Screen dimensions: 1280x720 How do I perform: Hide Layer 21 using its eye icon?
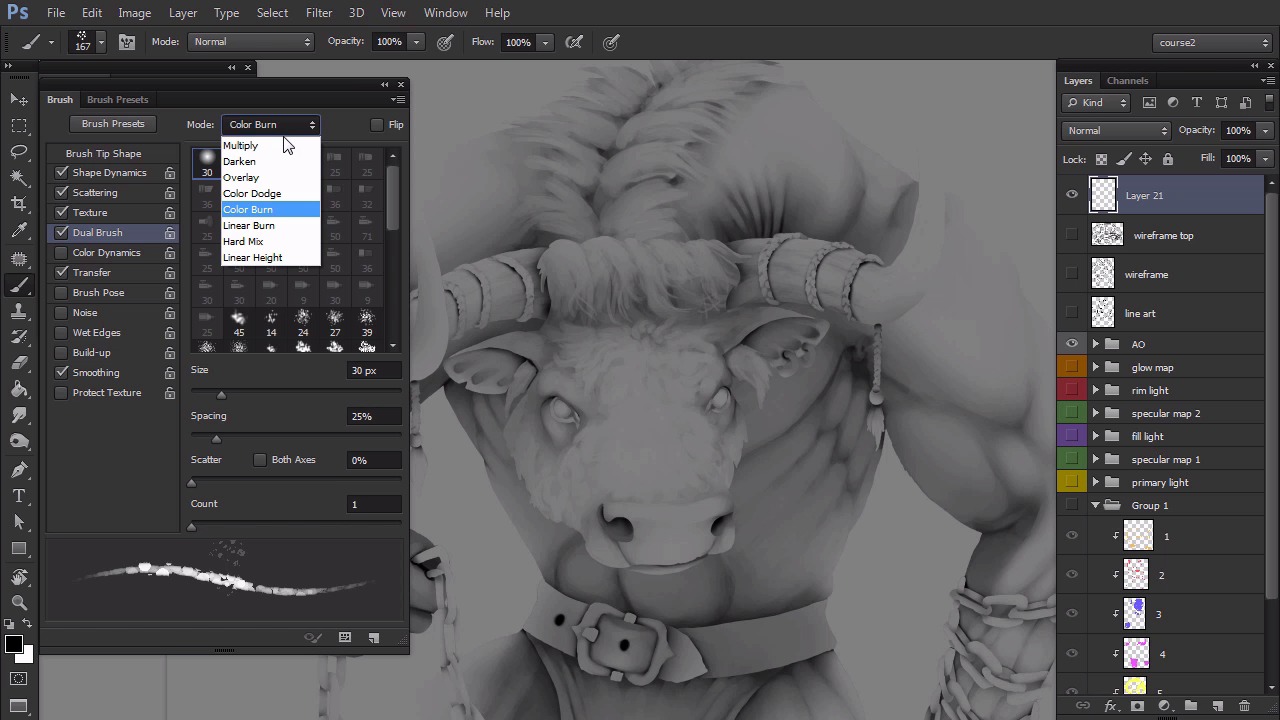click(1072, 196)
